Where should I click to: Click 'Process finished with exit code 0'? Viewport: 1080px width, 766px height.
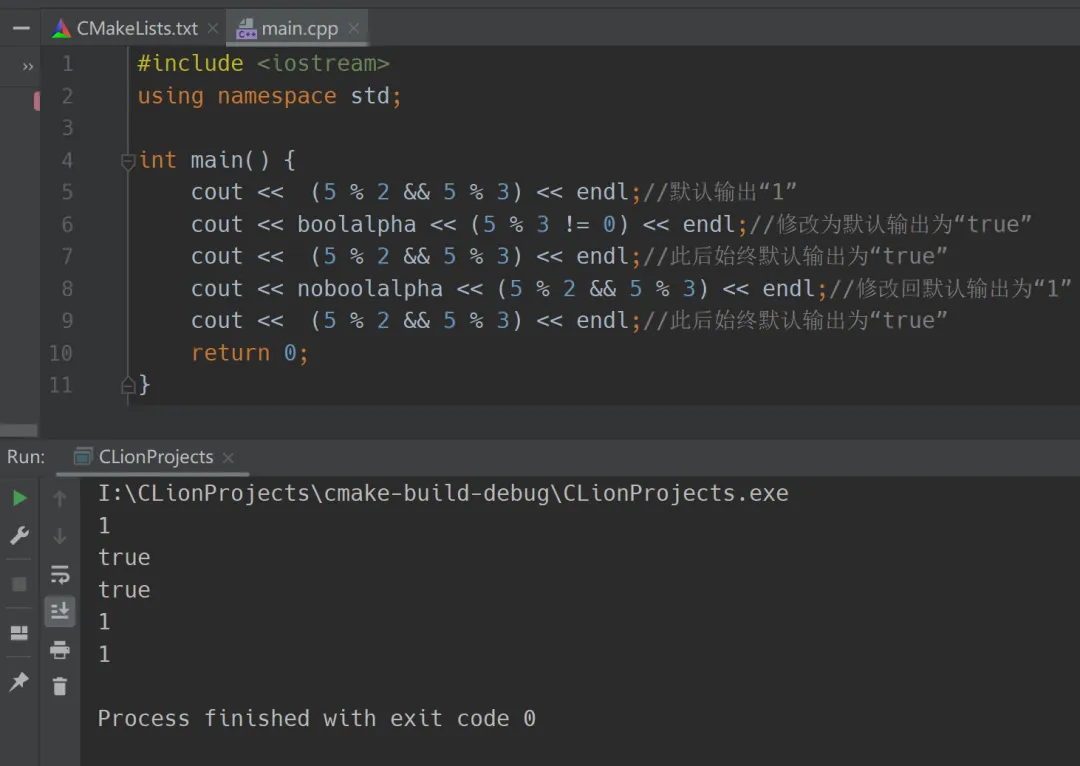pos(316,718)
